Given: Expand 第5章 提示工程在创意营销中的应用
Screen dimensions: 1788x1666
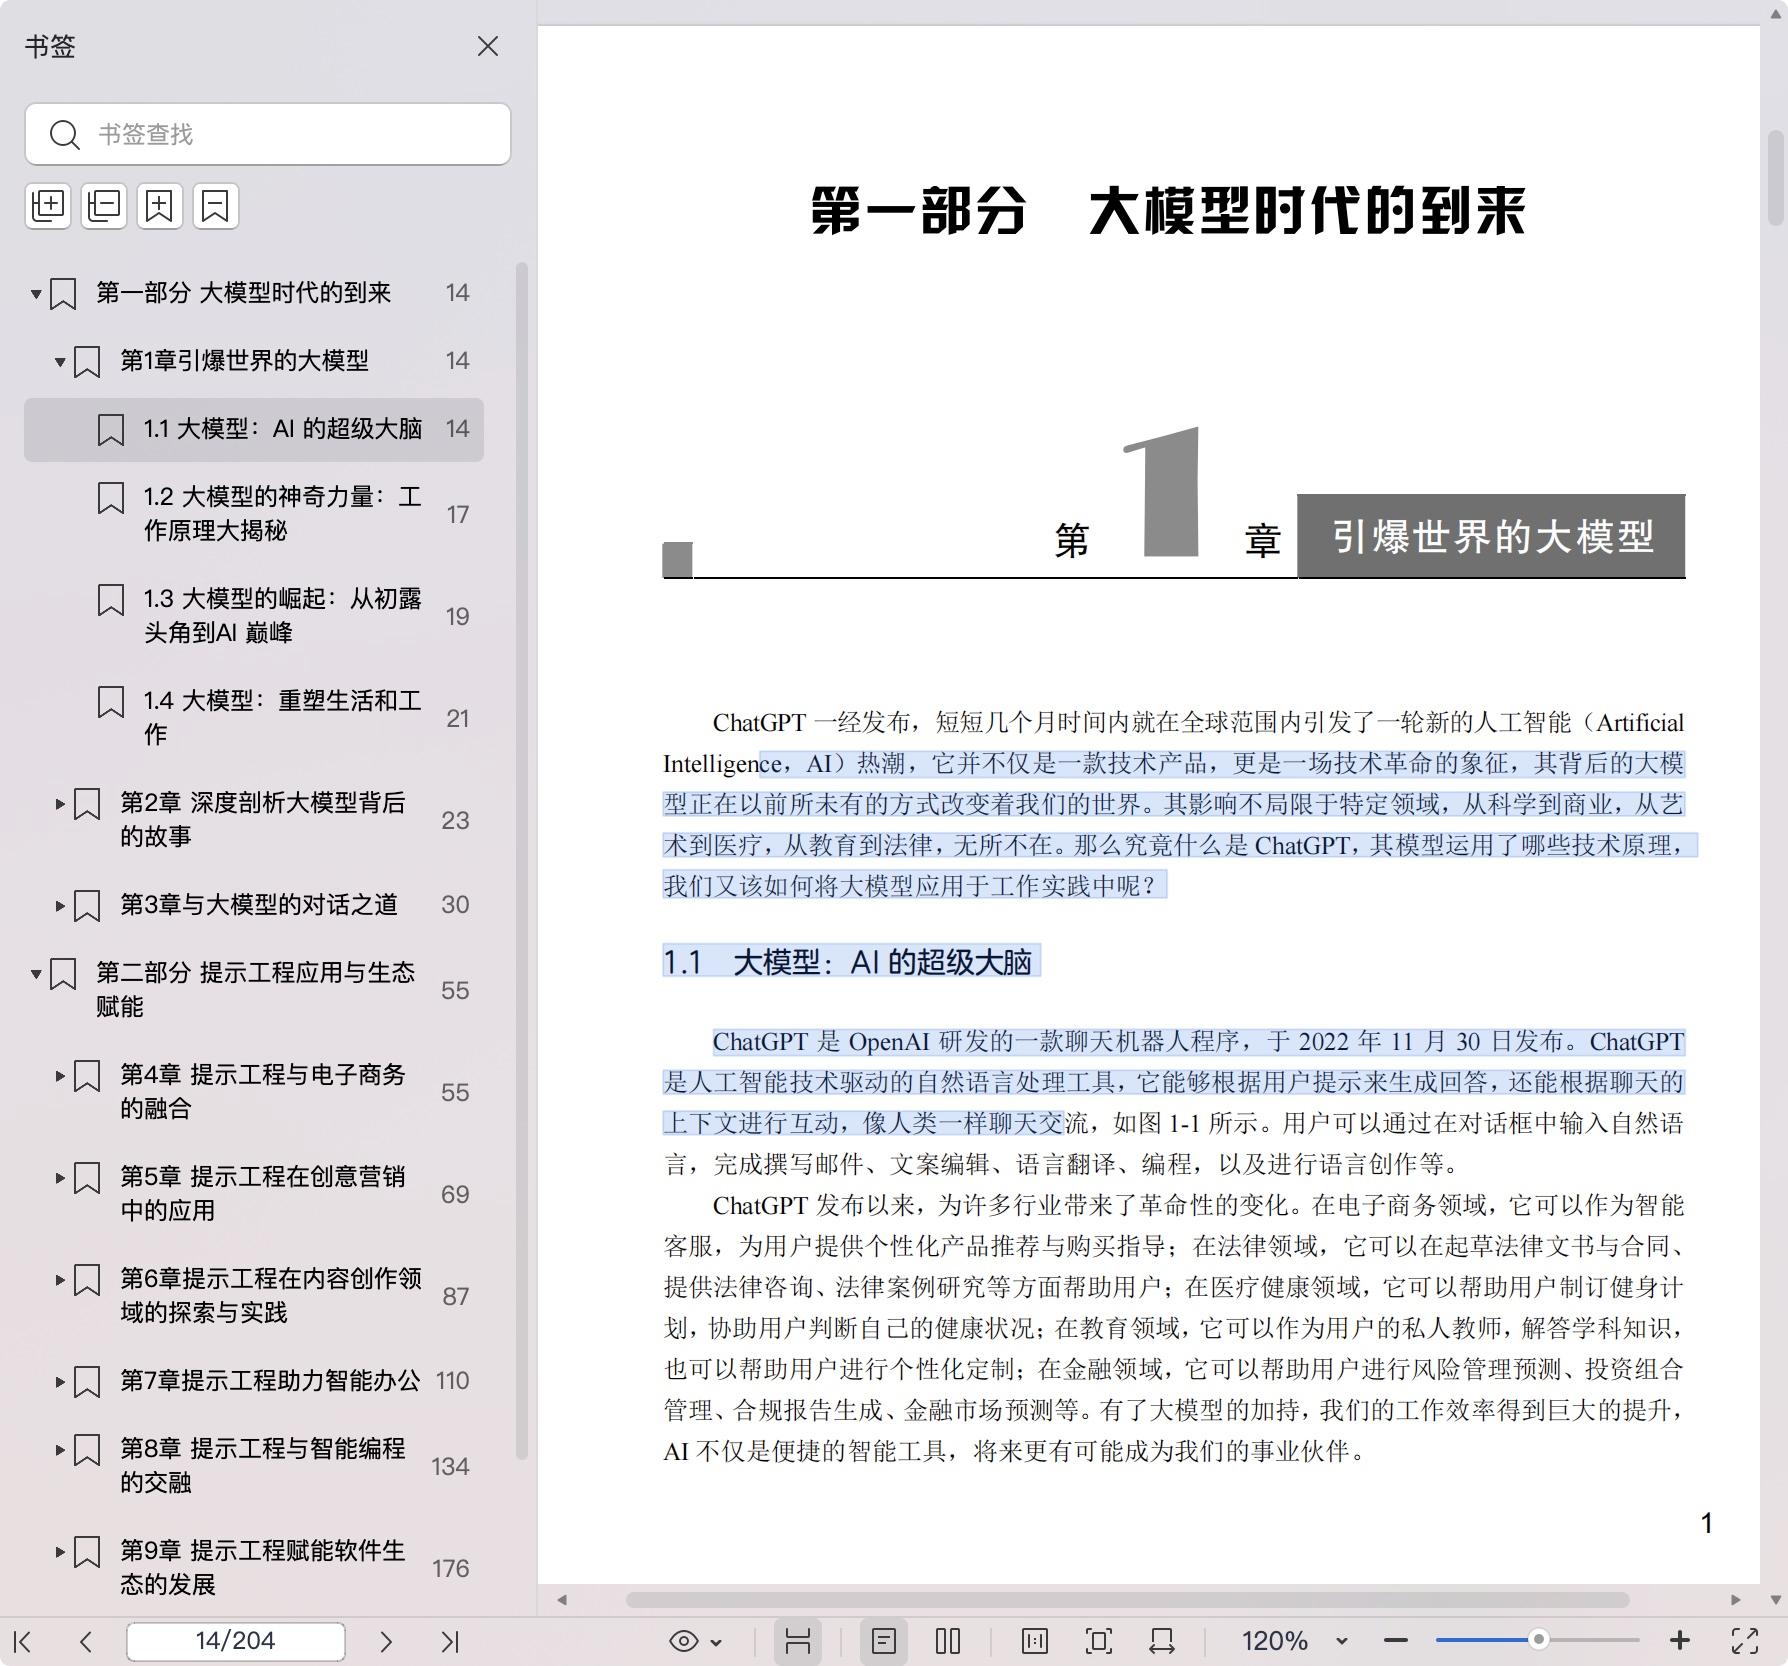Looking at the screenshot, I should click(60, 1177).
